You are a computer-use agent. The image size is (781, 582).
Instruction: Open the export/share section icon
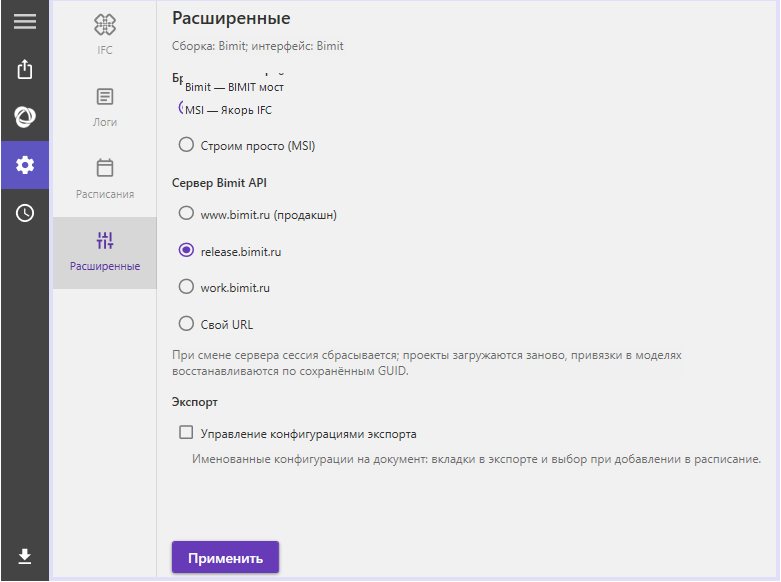click(25, 69)
